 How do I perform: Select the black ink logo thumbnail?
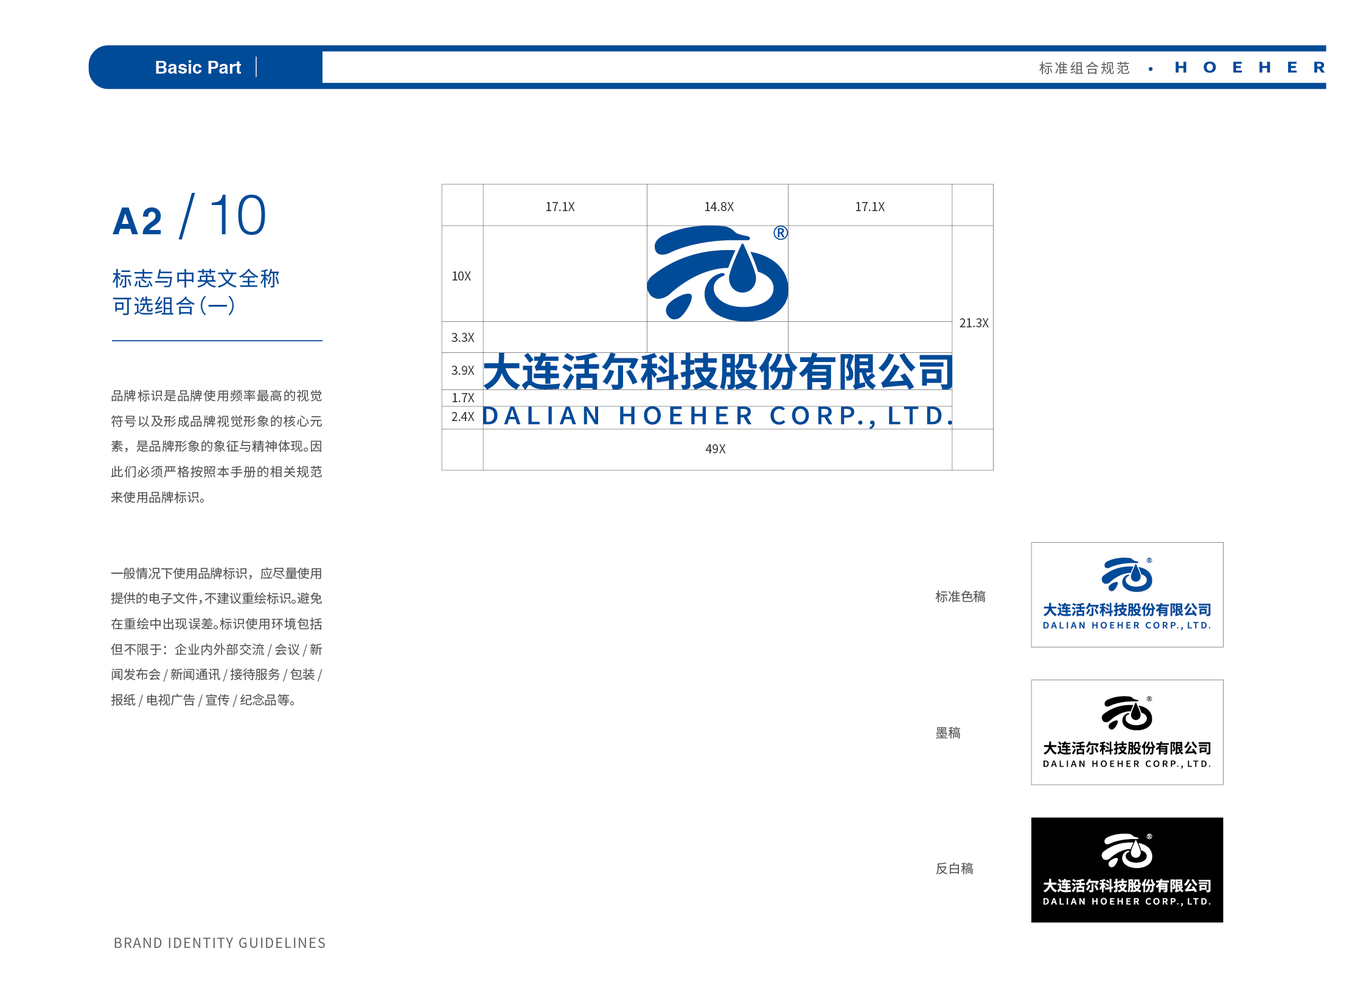point(1127,732)
